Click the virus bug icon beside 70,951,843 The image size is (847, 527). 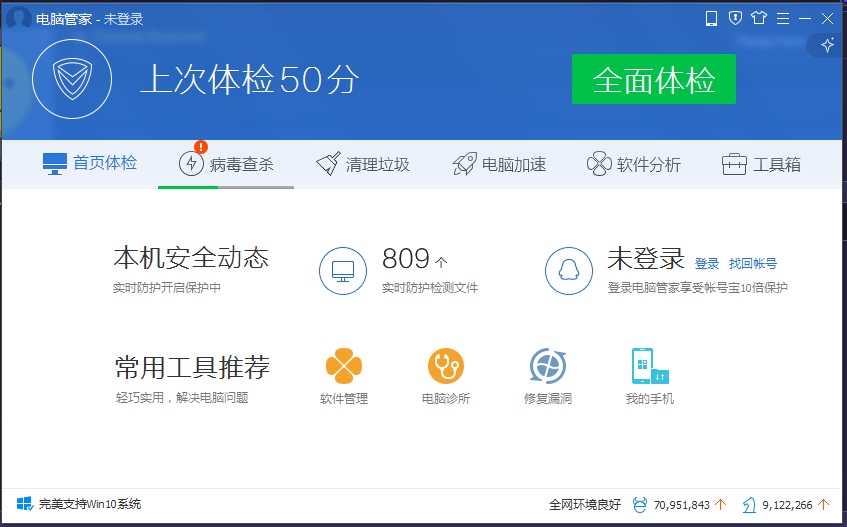640,505
